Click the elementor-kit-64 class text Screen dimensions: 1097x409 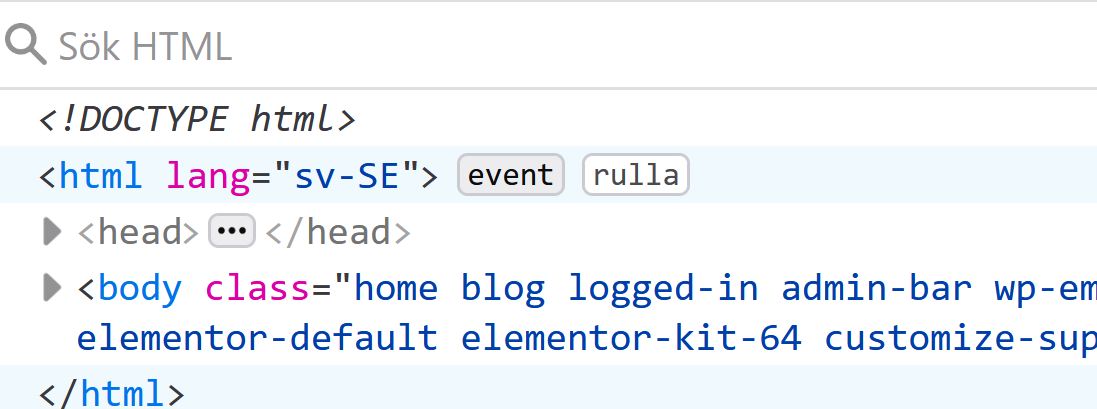pyautogui.click(x=631, y=338)
